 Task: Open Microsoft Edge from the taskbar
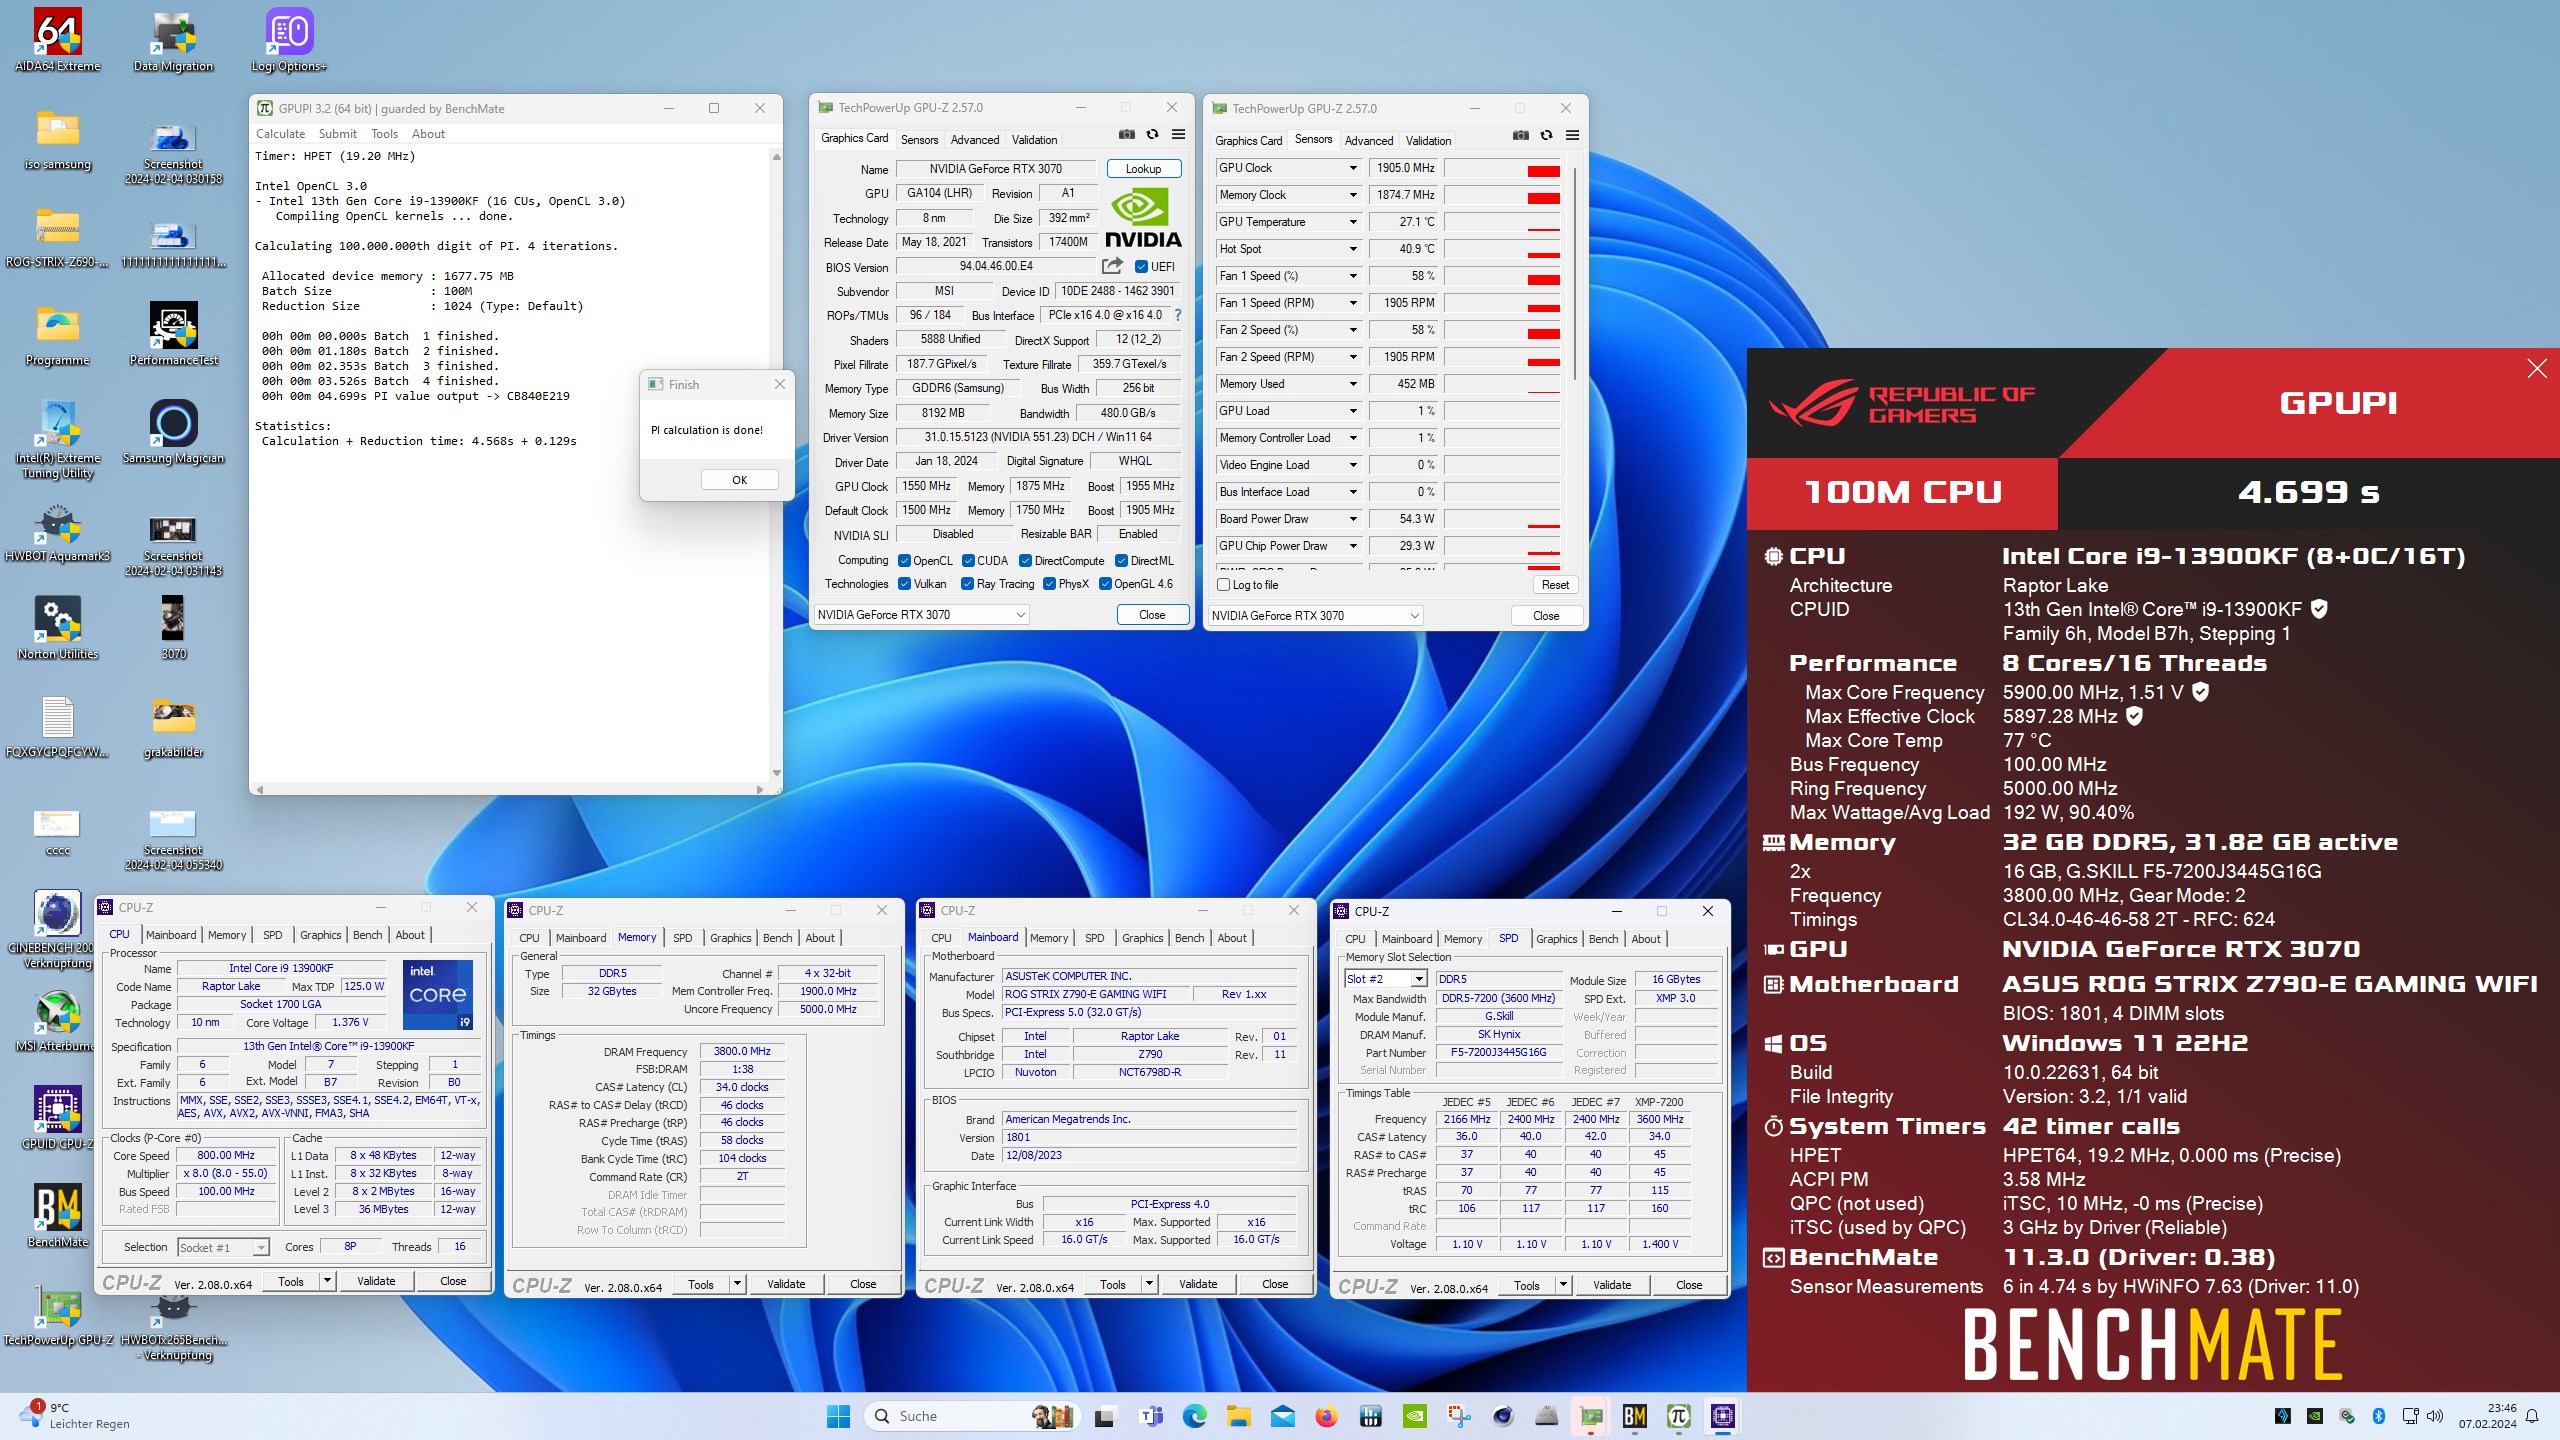click(x=1195, y=1416)
